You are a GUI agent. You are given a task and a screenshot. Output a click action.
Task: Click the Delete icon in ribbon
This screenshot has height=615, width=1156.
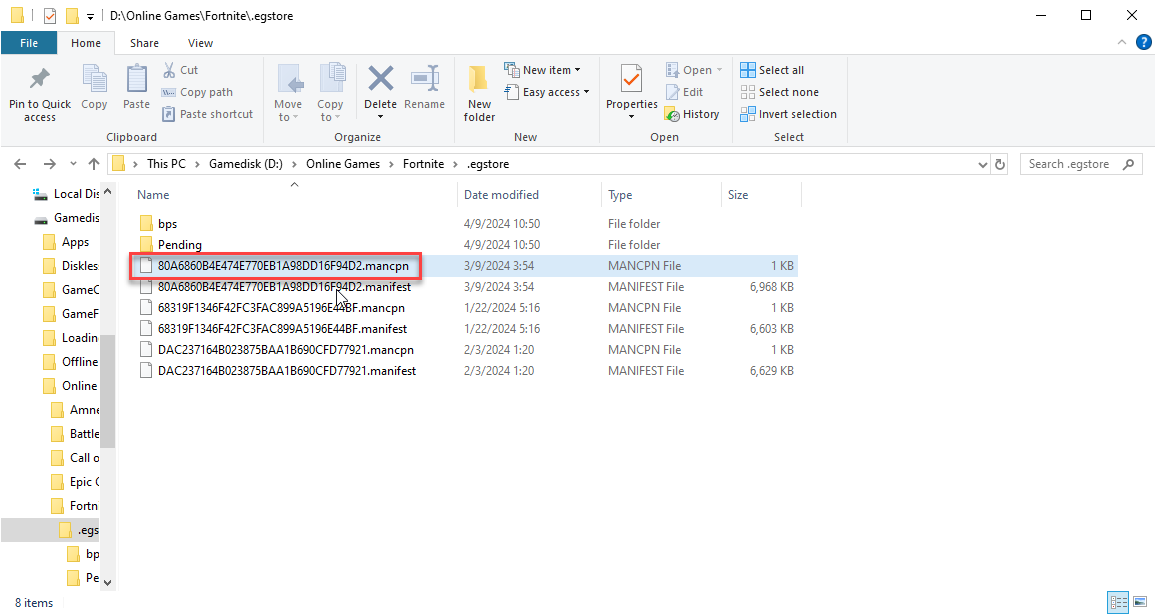tap(380, 80)
